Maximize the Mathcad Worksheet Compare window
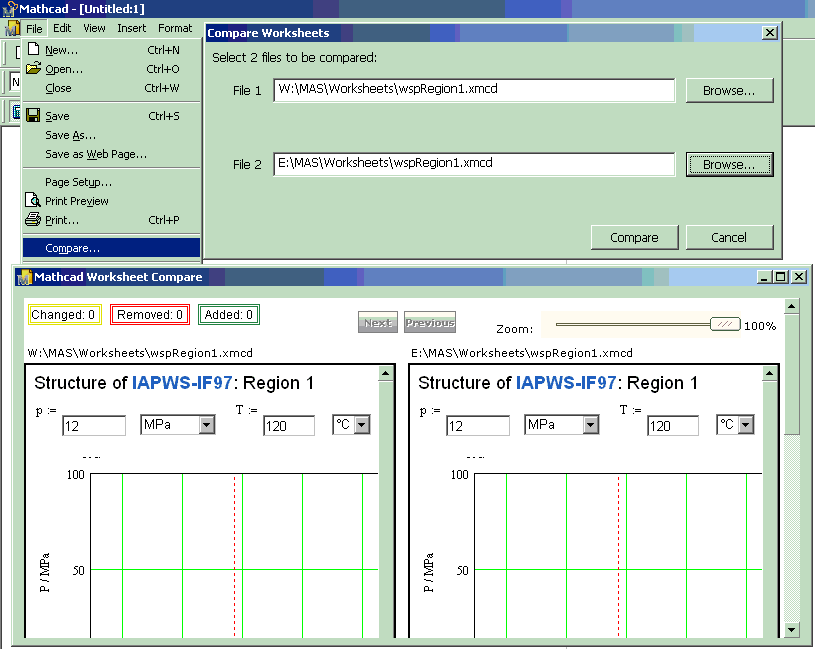Screen dimensions: 815x649 pyautogui.click(x=781, y=277)
